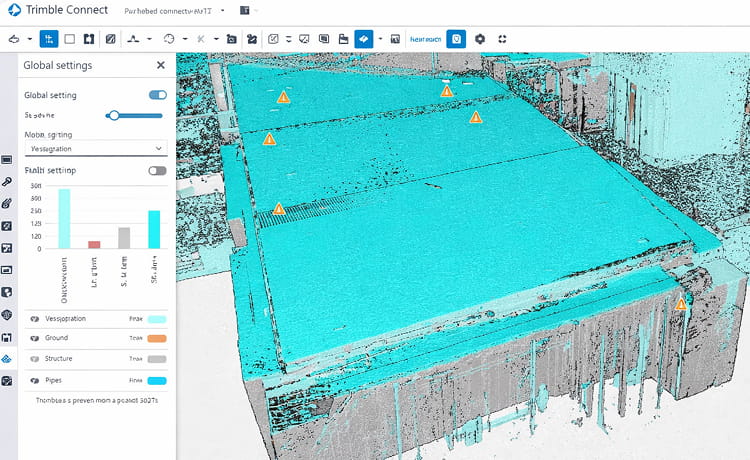
Task: Click the "Pipes" legend label
Action: (53, 380)
